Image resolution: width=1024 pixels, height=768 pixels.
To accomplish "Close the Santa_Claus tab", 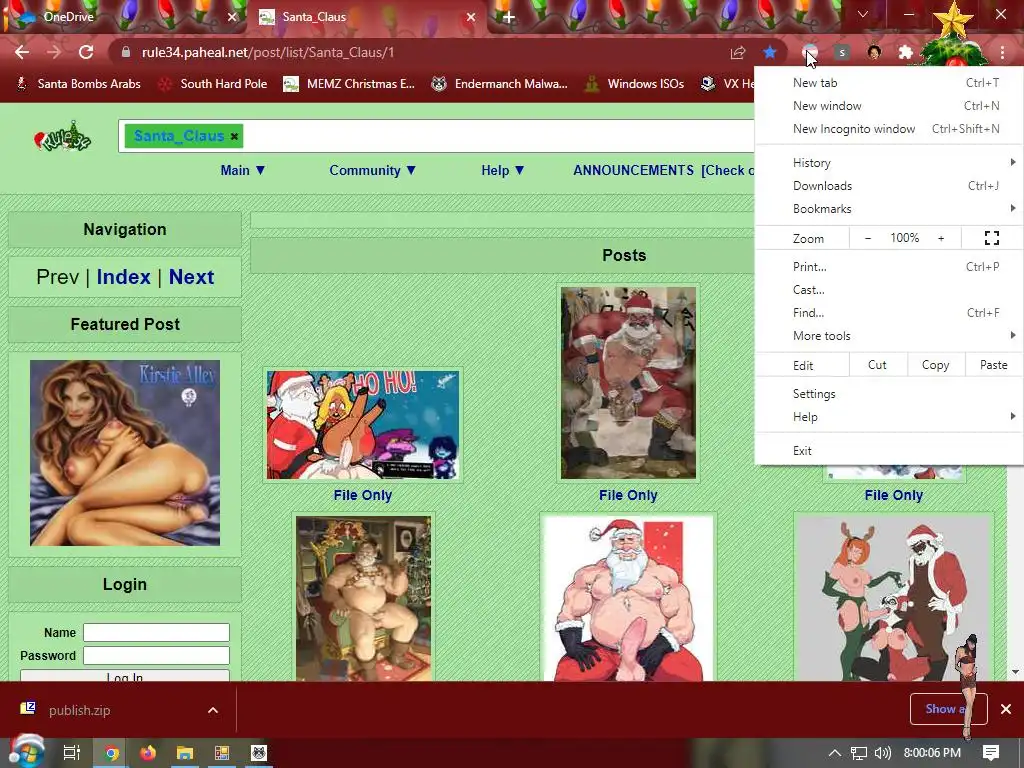I will pos(471,17).
